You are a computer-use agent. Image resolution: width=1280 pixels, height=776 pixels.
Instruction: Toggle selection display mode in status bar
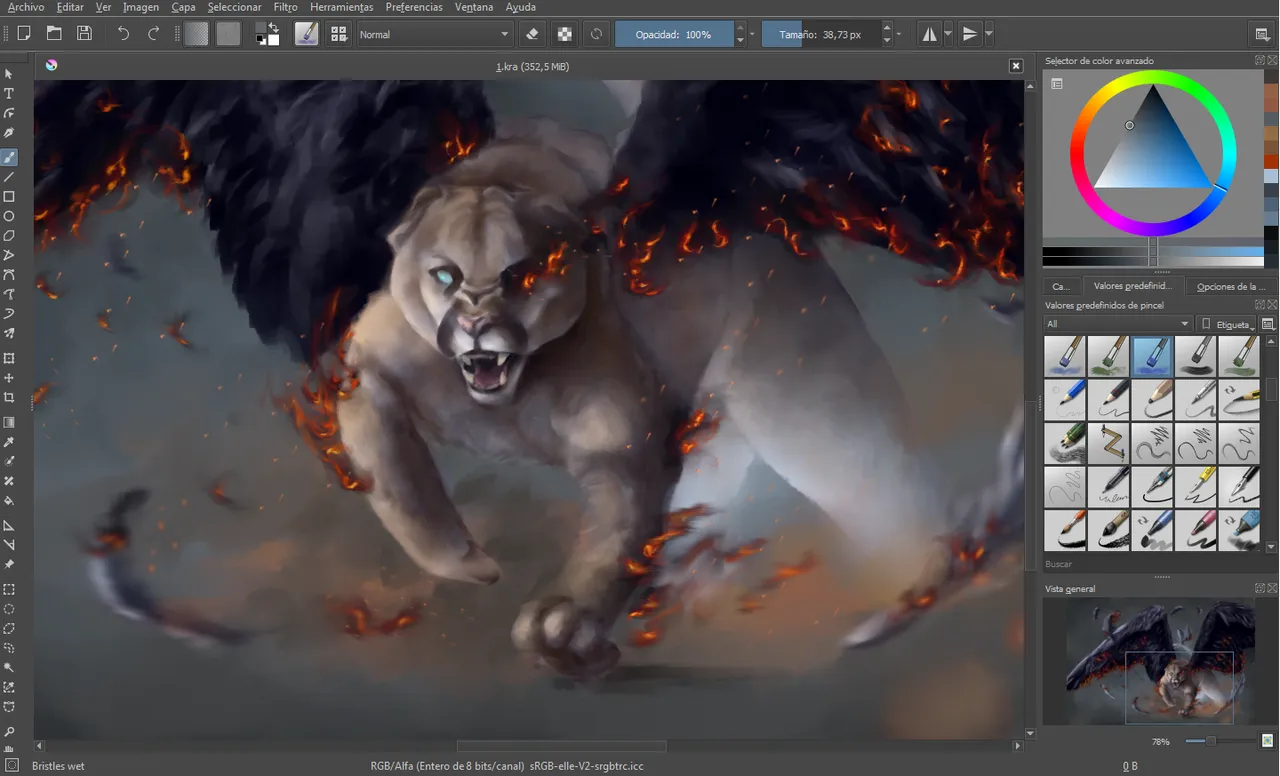click(13, 766)
